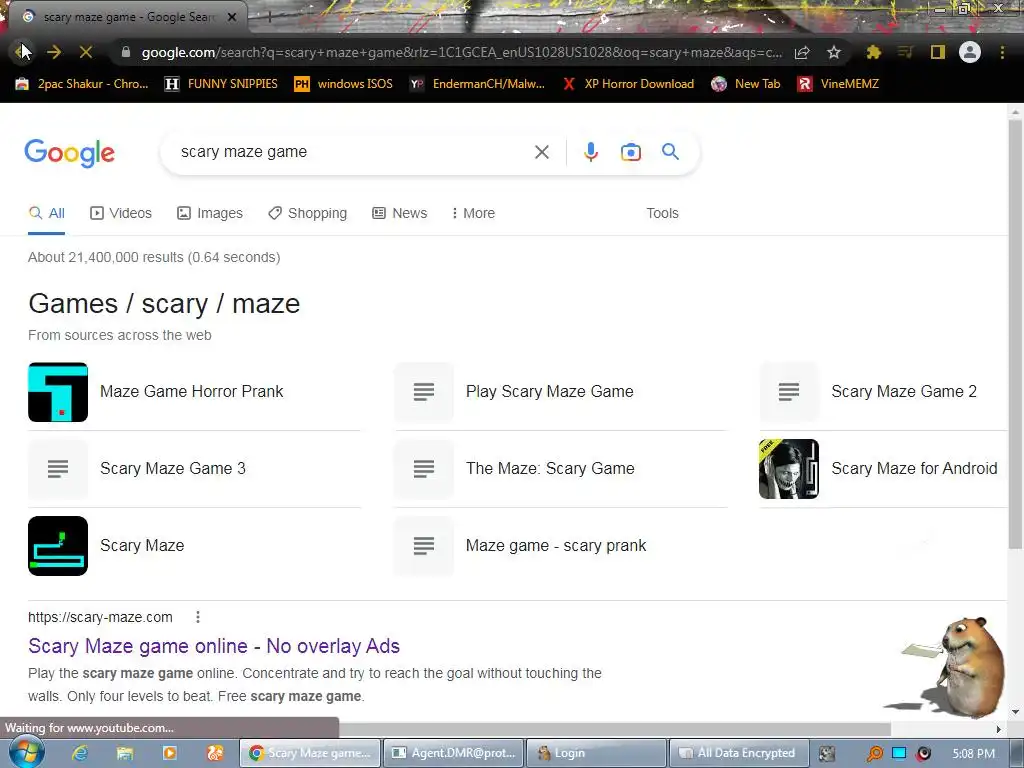This screenshot has height=768, width=1024.
Task: Open Chrome three-dot menu
Action: pos(1002,52)
